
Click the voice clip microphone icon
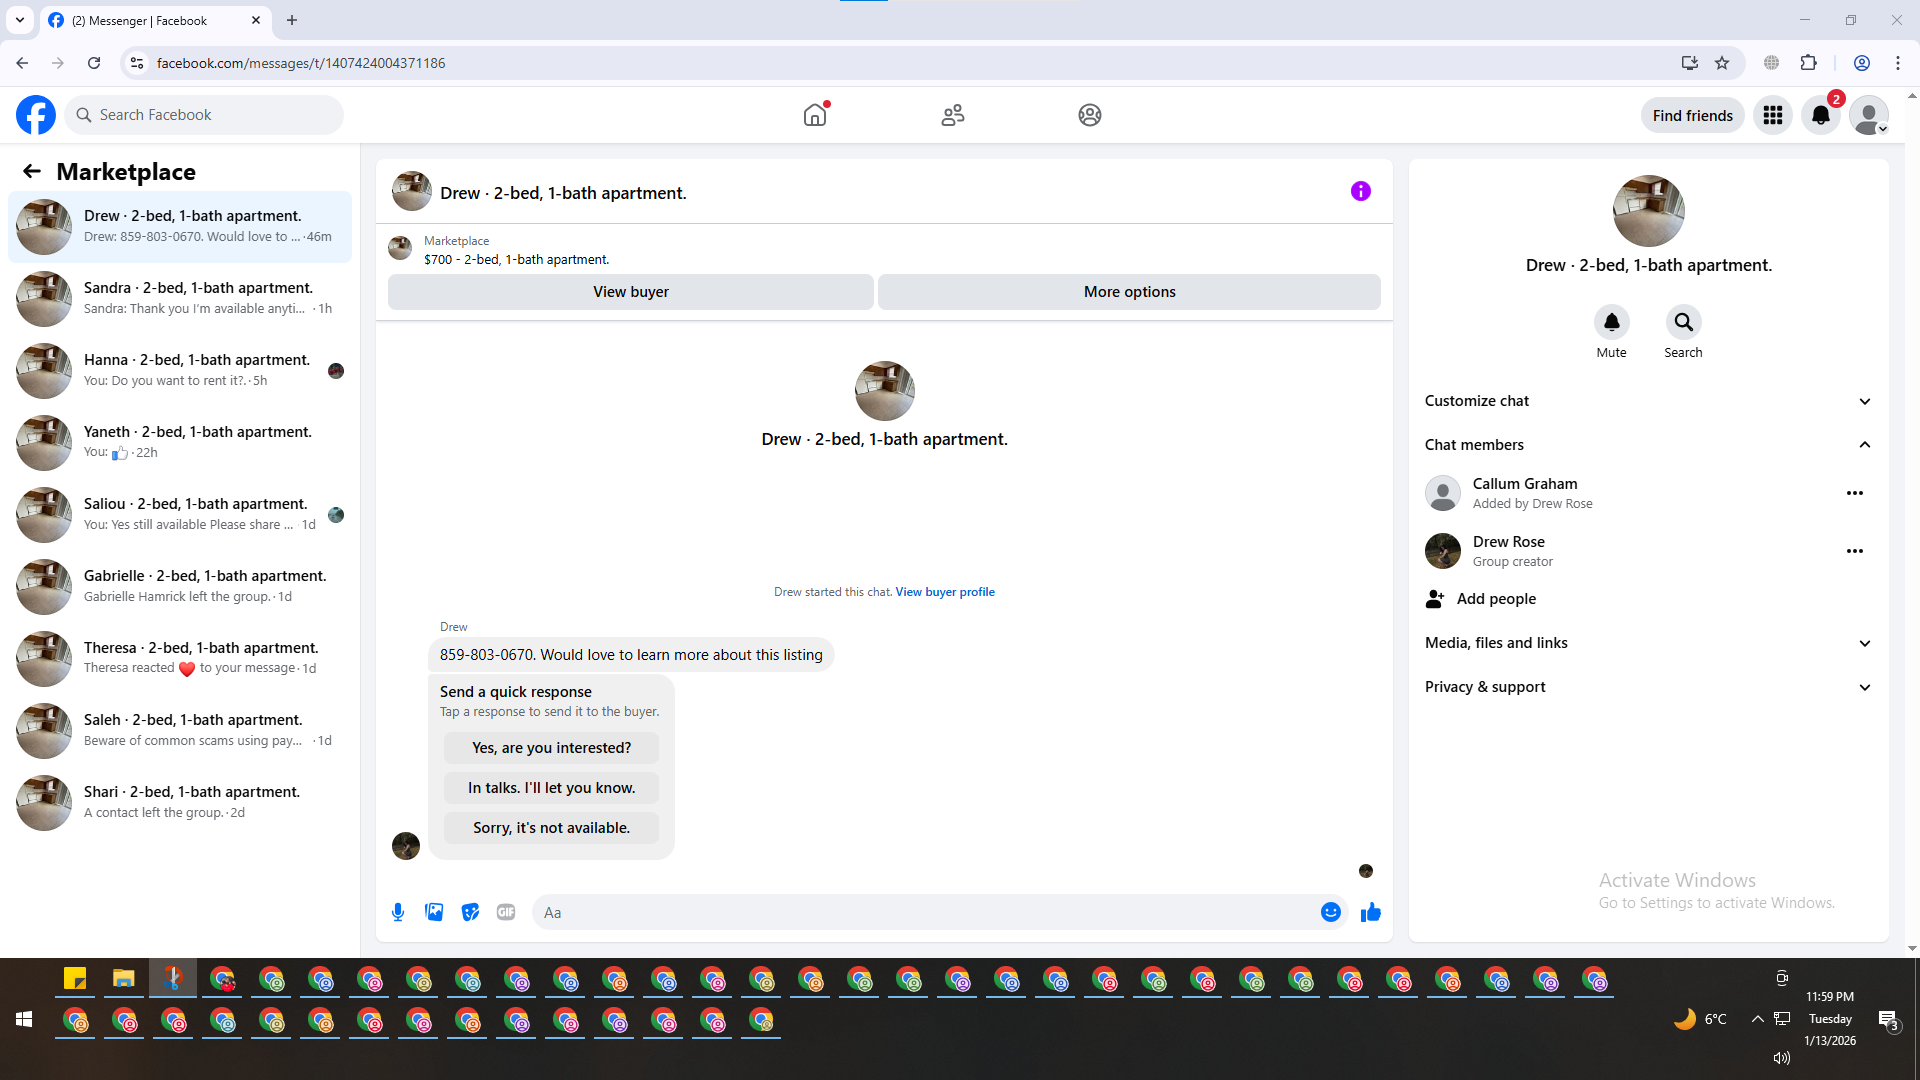click(x=398, y=912)
